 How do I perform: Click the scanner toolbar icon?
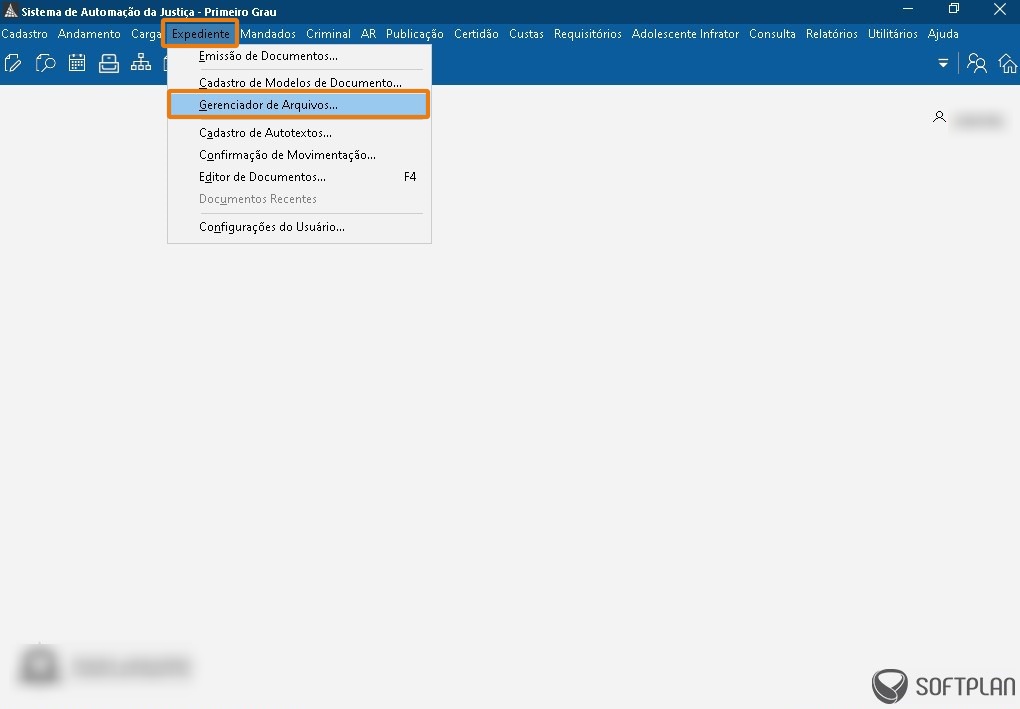(x=109, y=63)
